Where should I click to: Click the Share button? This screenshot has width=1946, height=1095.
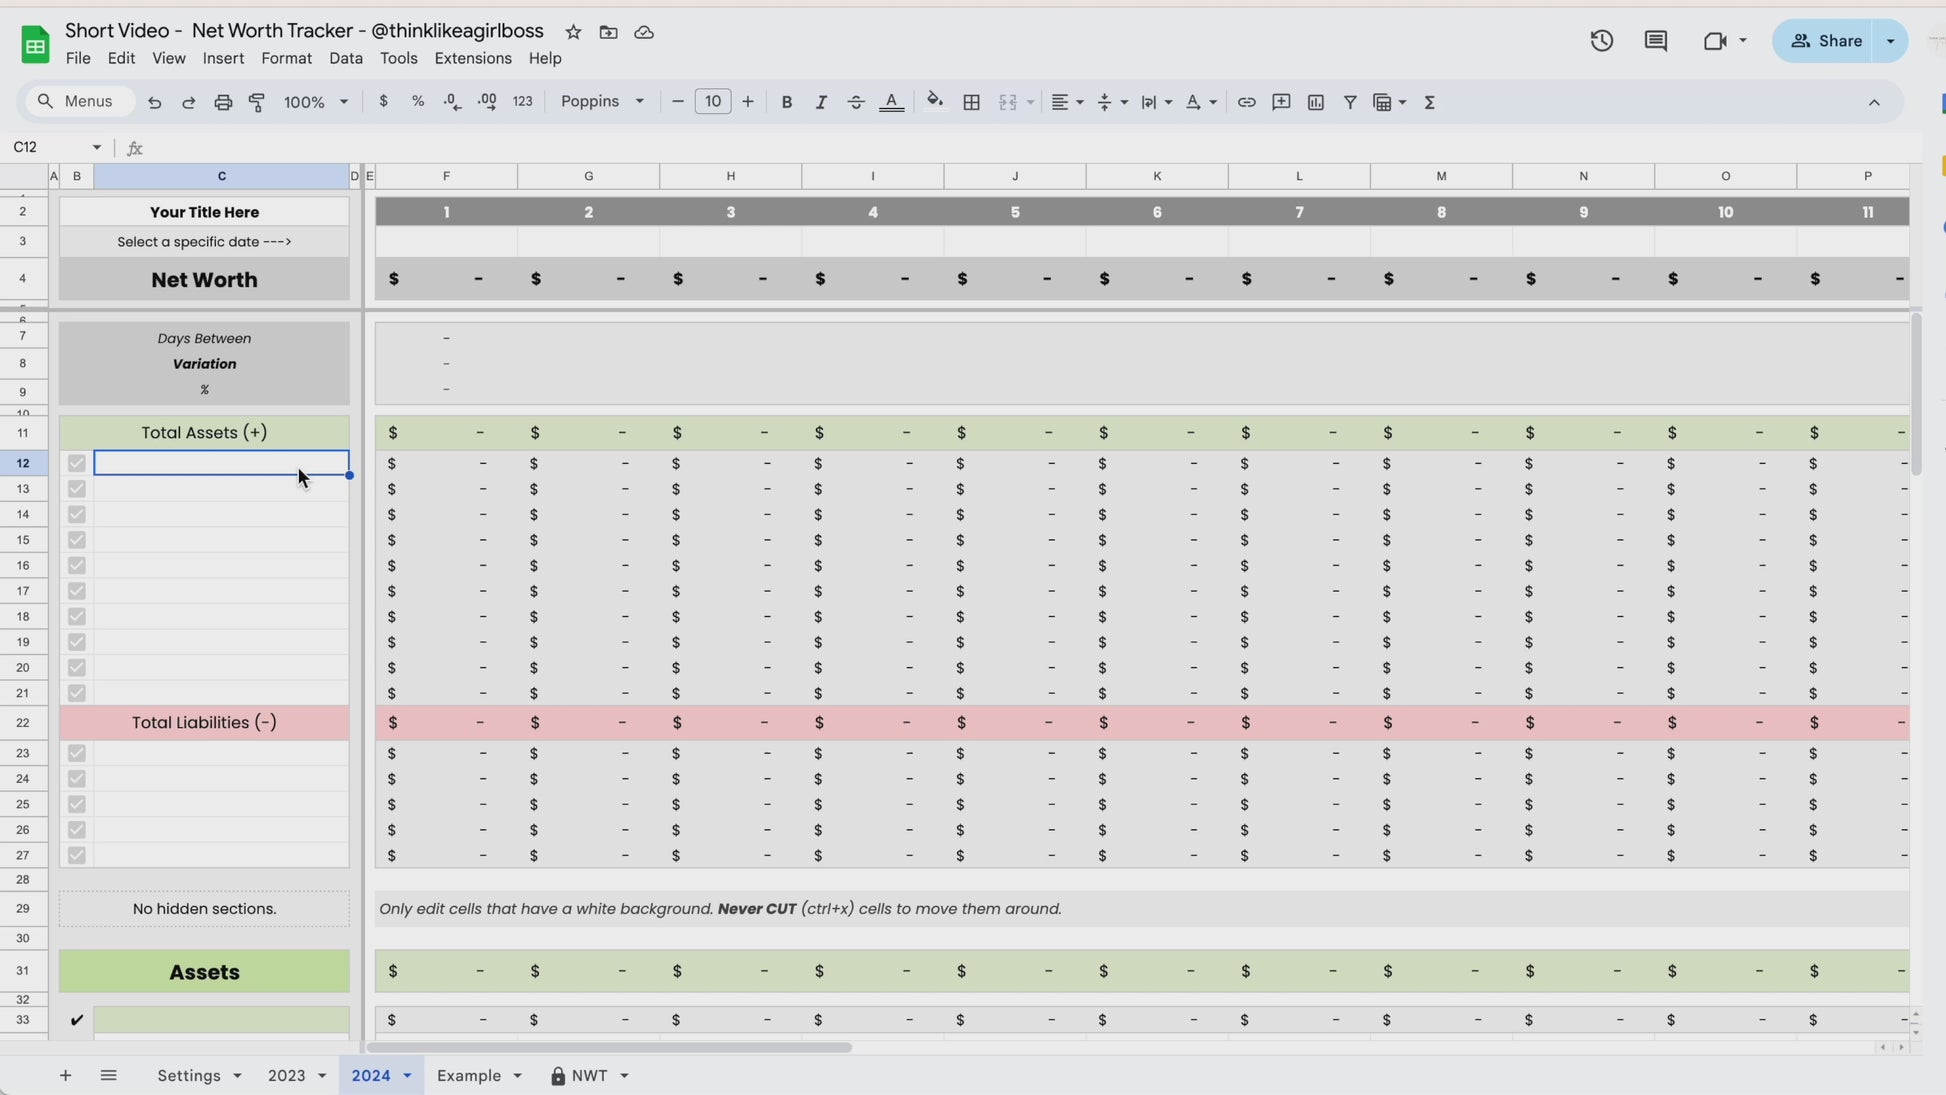[1826, 41]
